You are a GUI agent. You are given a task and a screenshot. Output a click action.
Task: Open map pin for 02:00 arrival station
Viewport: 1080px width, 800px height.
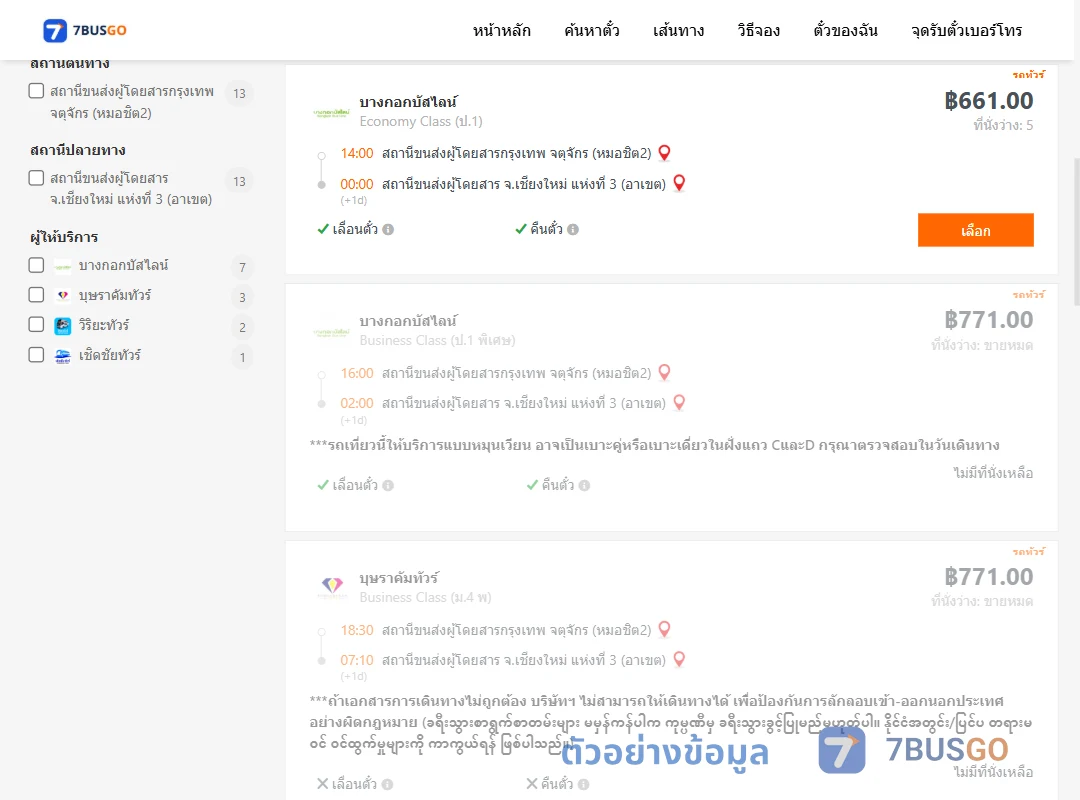tap(679, 402)
